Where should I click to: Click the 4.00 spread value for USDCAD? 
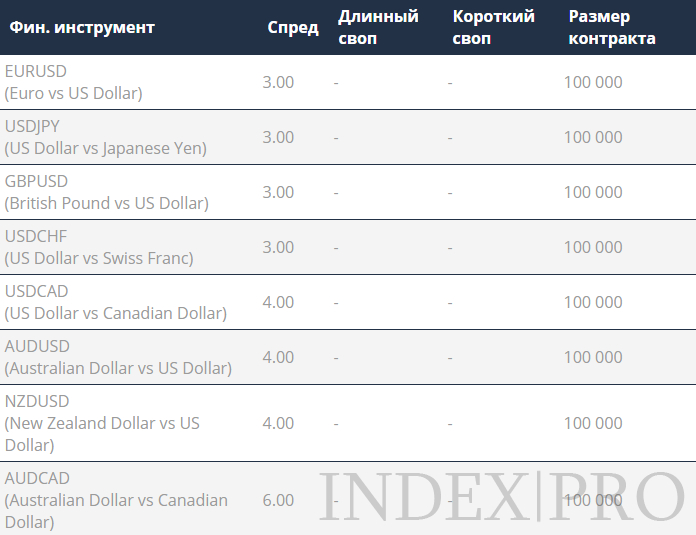(x=278, y=302)
